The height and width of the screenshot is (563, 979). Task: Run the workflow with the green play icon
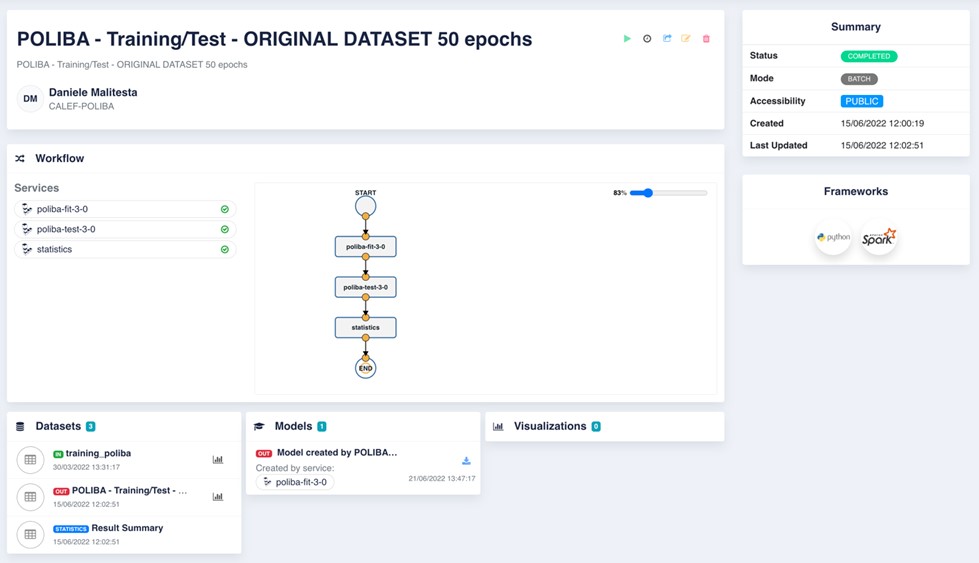tap(627, 39)
